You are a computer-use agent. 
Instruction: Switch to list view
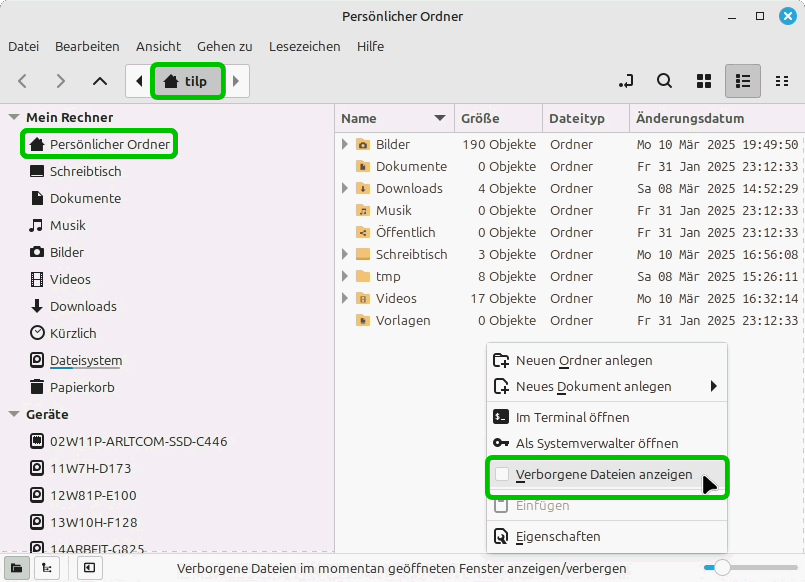click(x=742, y=81)
